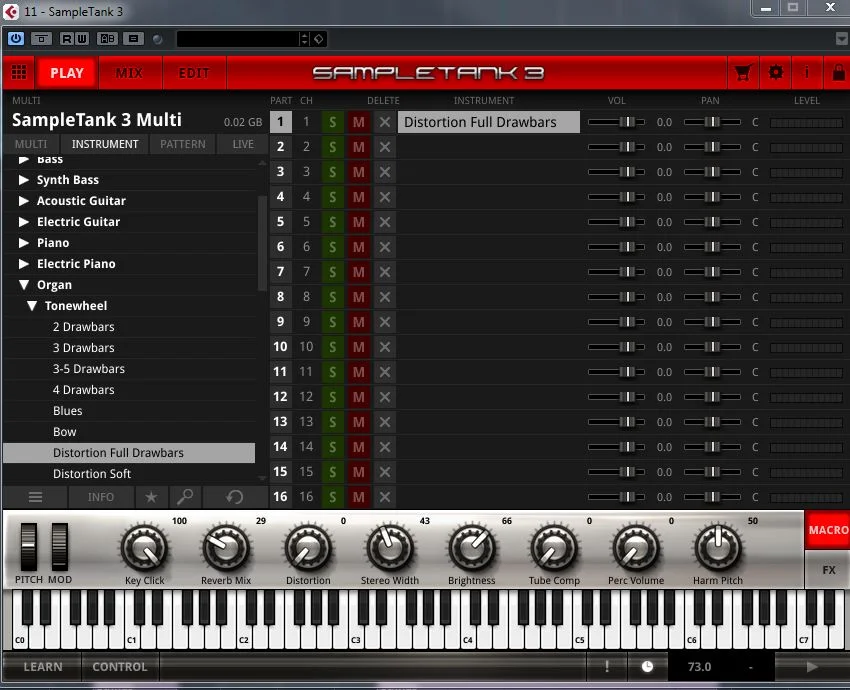Select the Distortion Soft instrument

coord(129,474)
